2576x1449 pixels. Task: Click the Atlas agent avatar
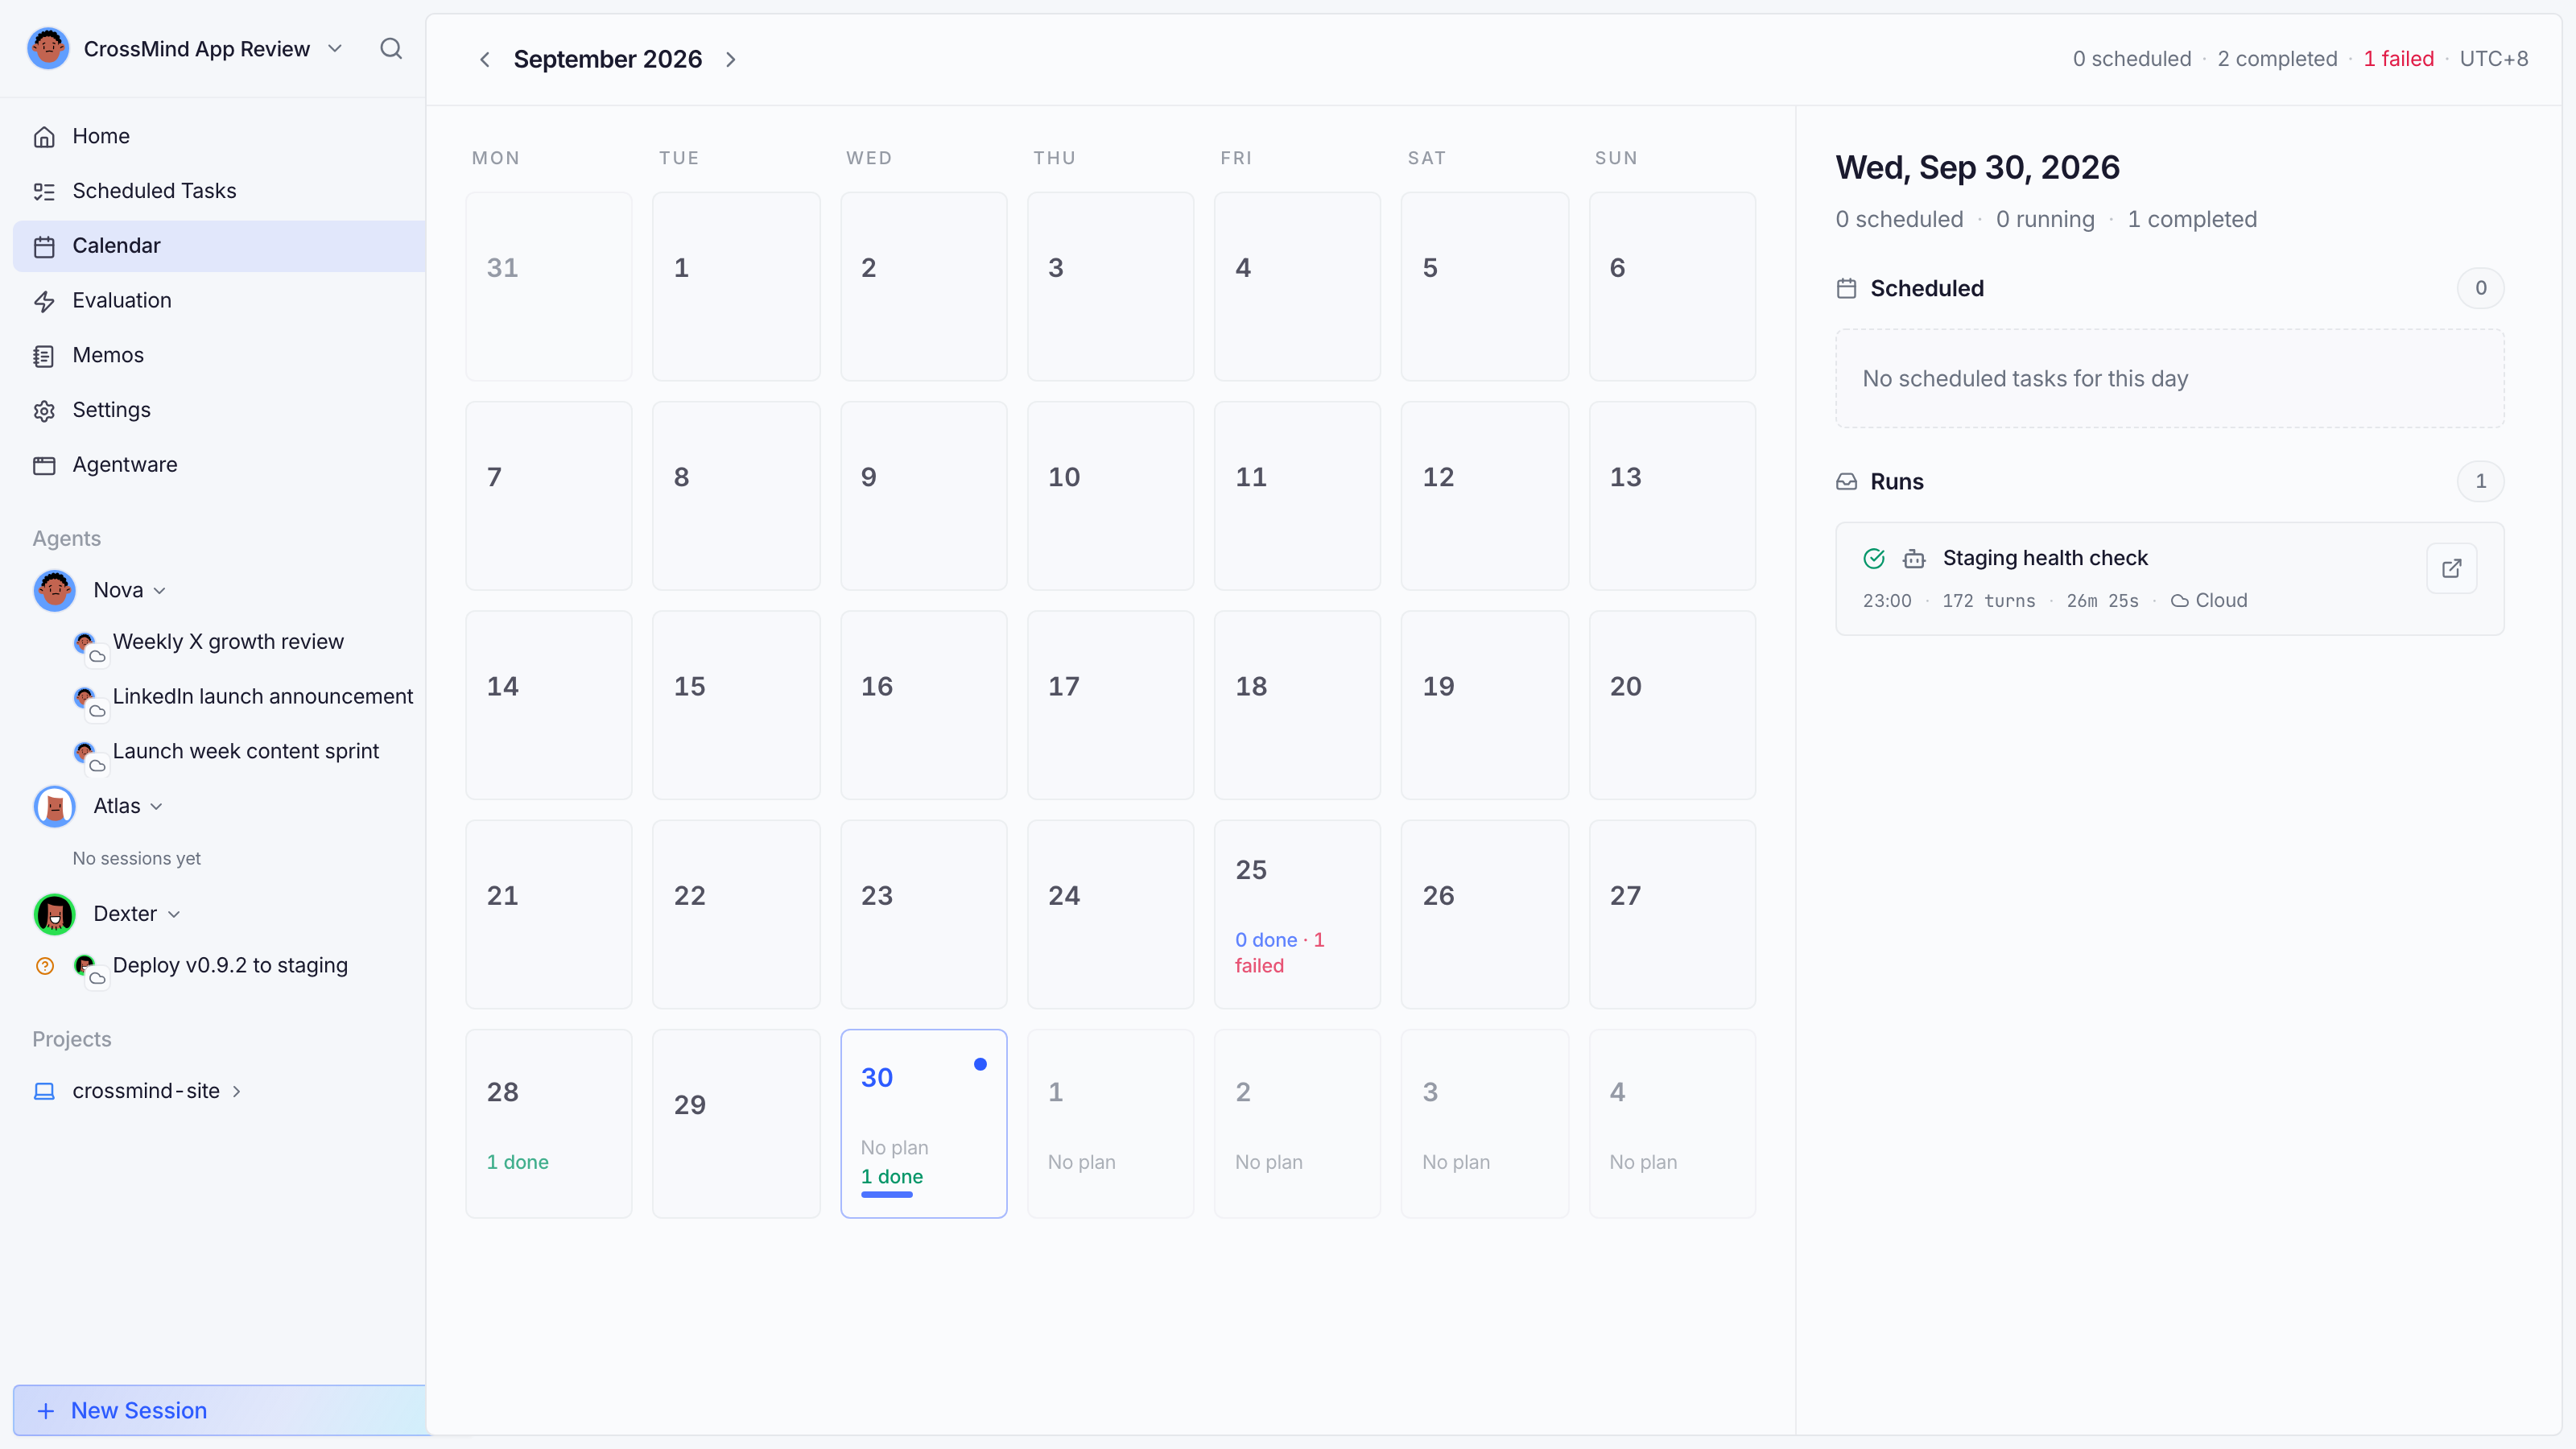click(55, 806)
